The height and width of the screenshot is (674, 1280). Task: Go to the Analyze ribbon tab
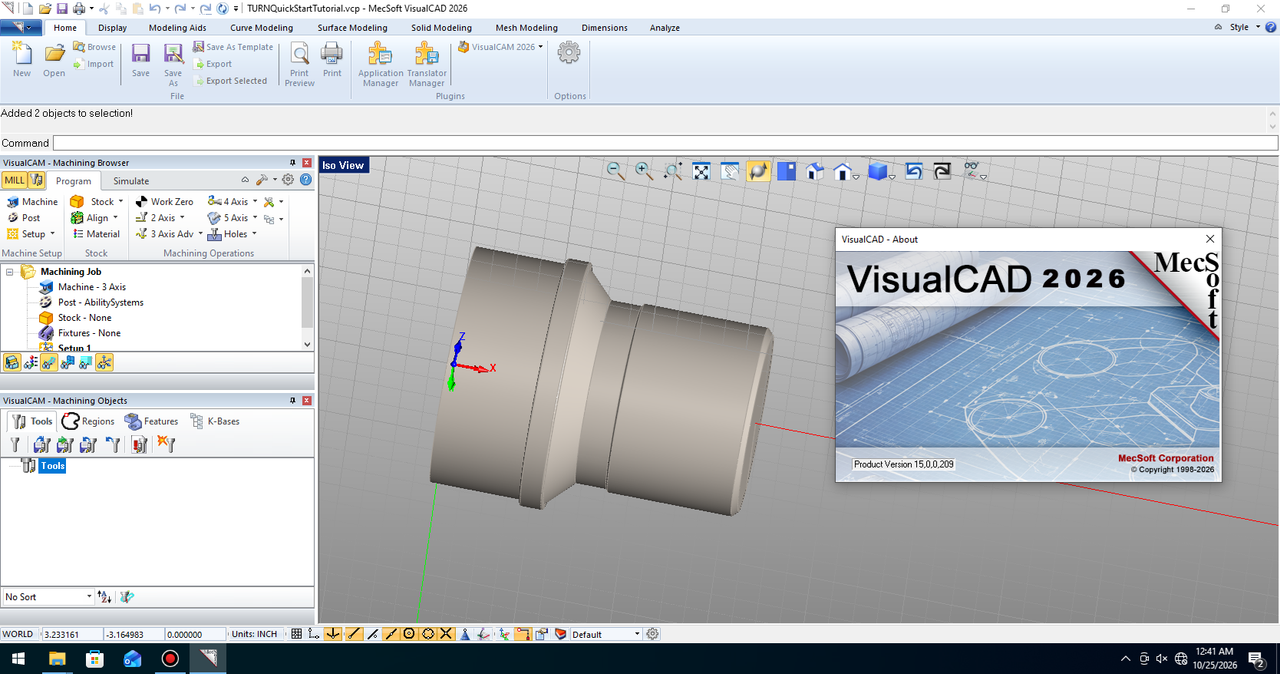[x=664, y=28]
